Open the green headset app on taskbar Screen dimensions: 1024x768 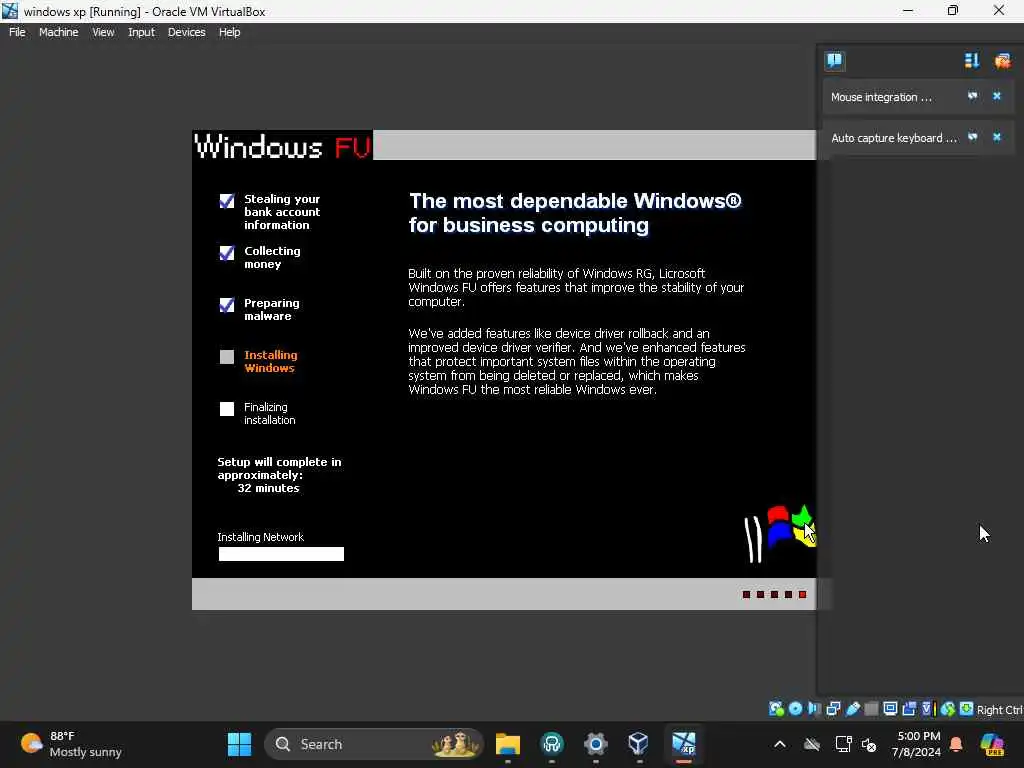coord(552,744)
